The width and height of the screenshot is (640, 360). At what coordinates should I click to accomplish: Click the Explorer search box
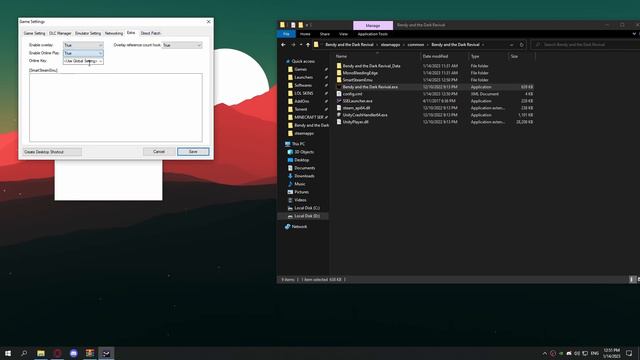pyautogui.click(x=585, y=44)
